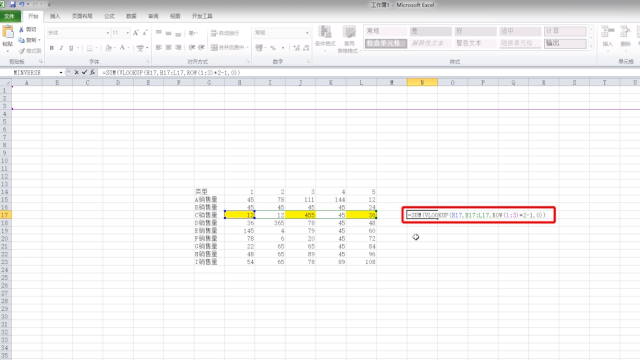Open number format dropdown (常规)
The image size is (640, 360).
[x=307, y=33]
